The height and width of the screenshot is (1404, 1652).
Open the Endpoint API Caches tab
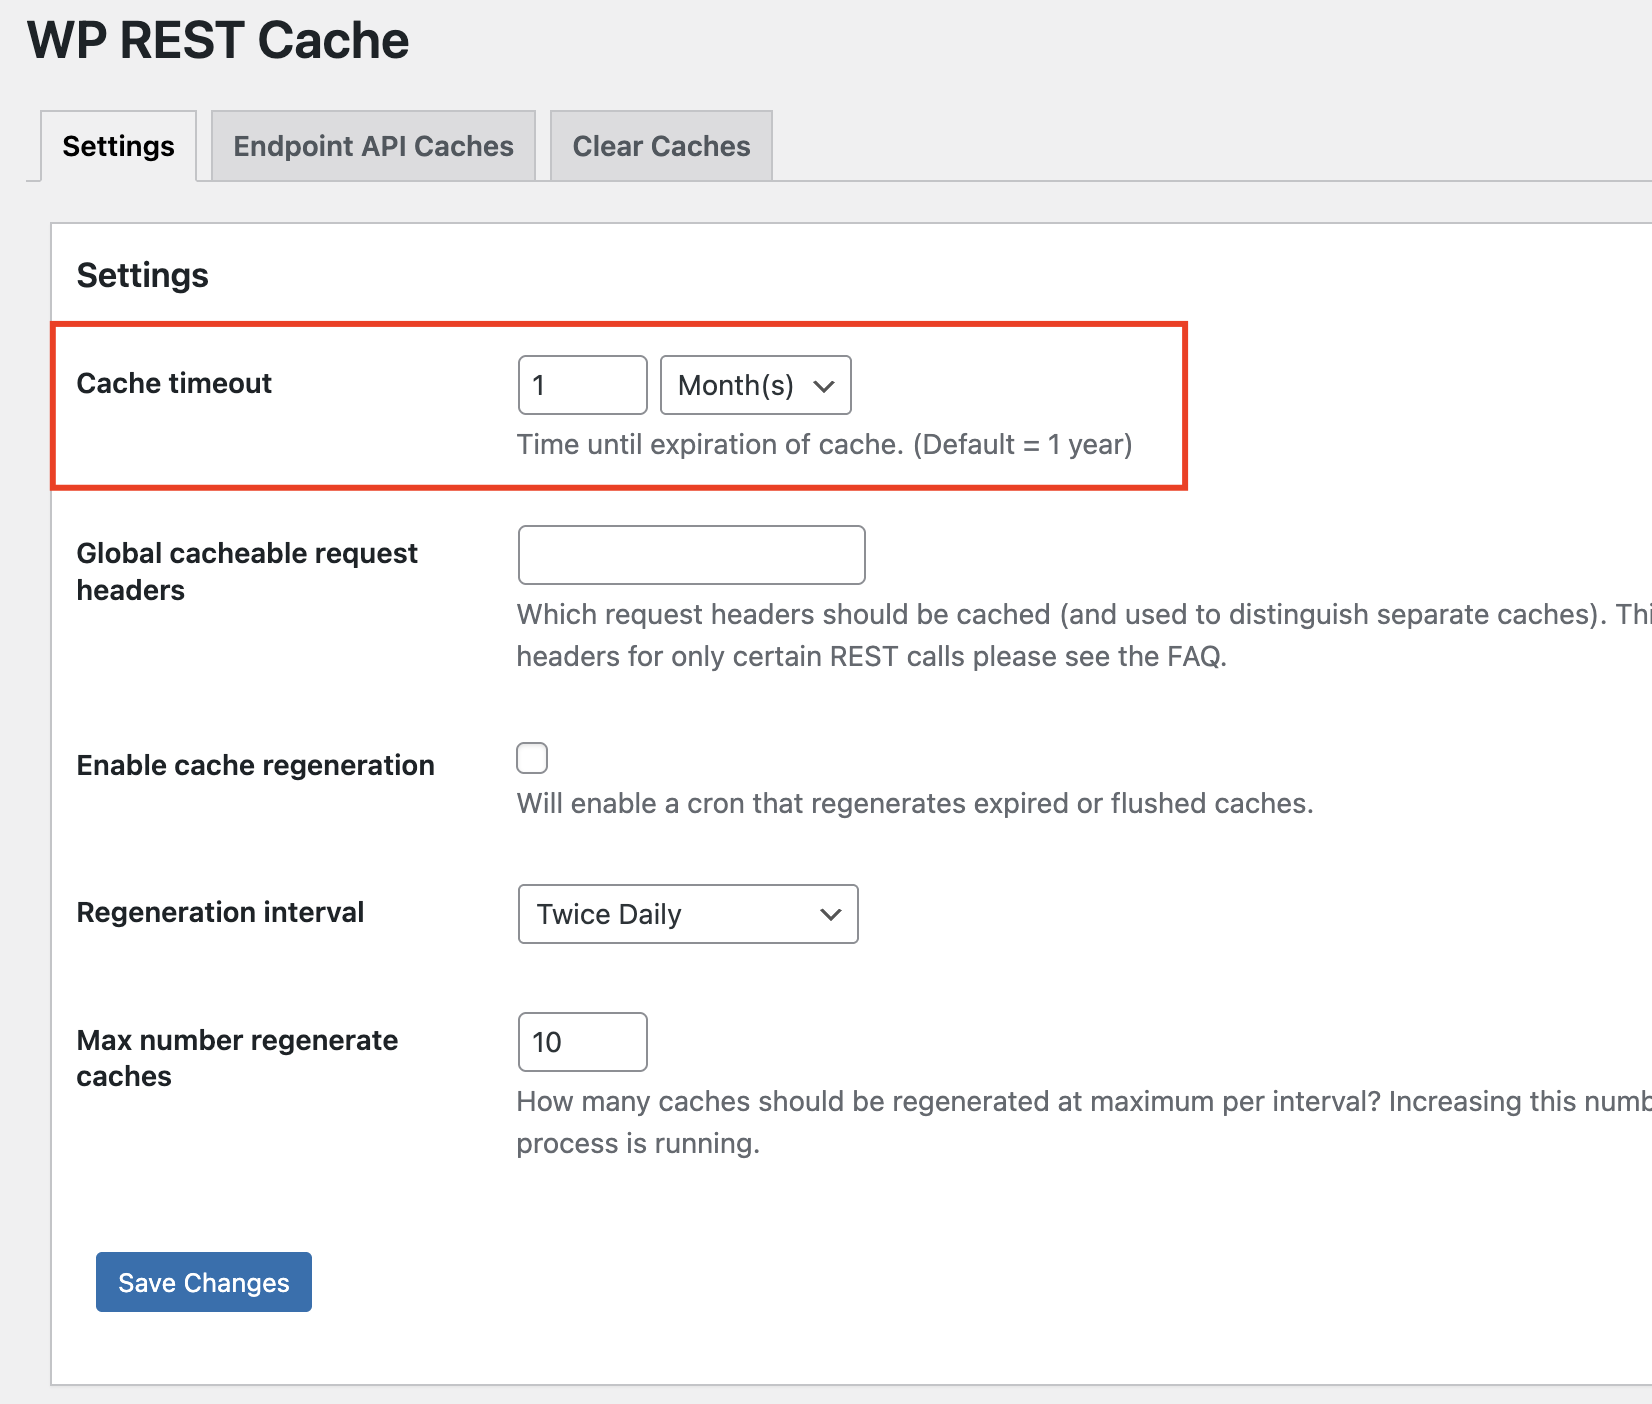[373, 146]
